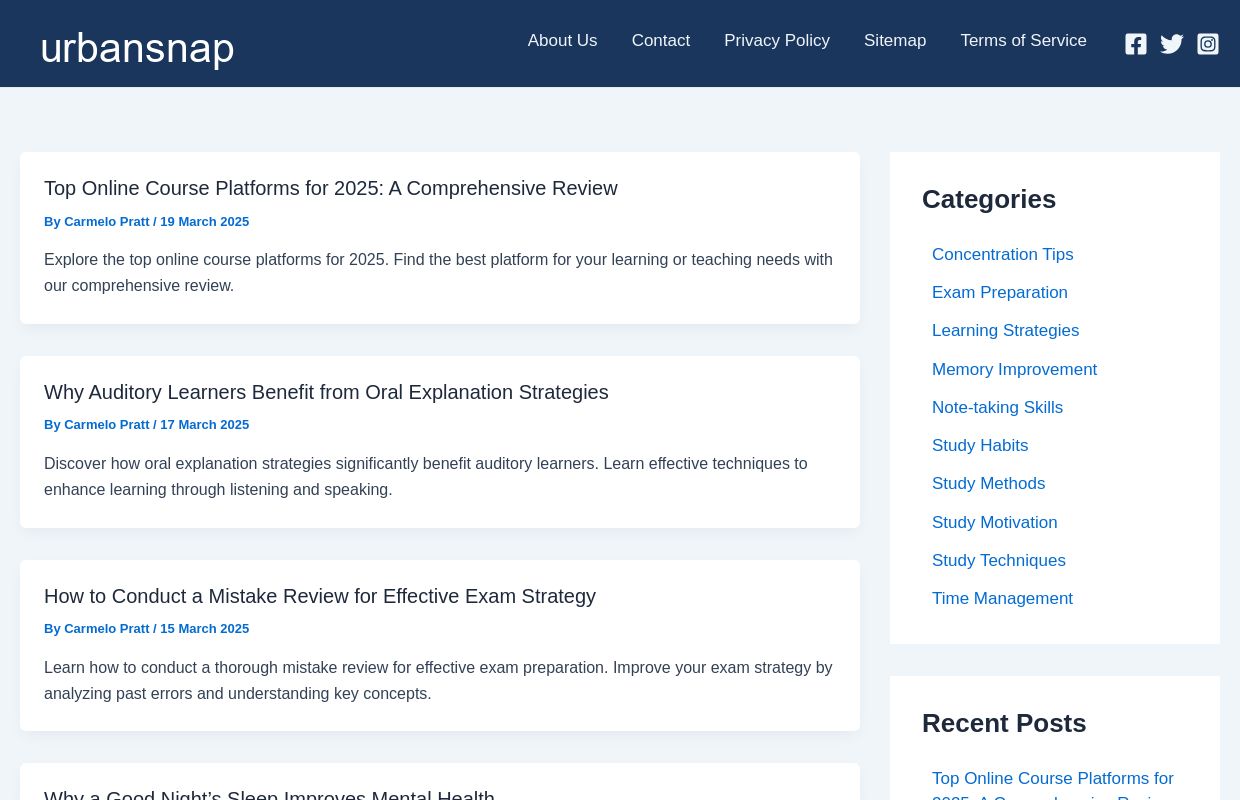This screenshot has height=800, width=1240.
Task: Click the Recent Posts heading
Action: click(x=1004, y=723)
